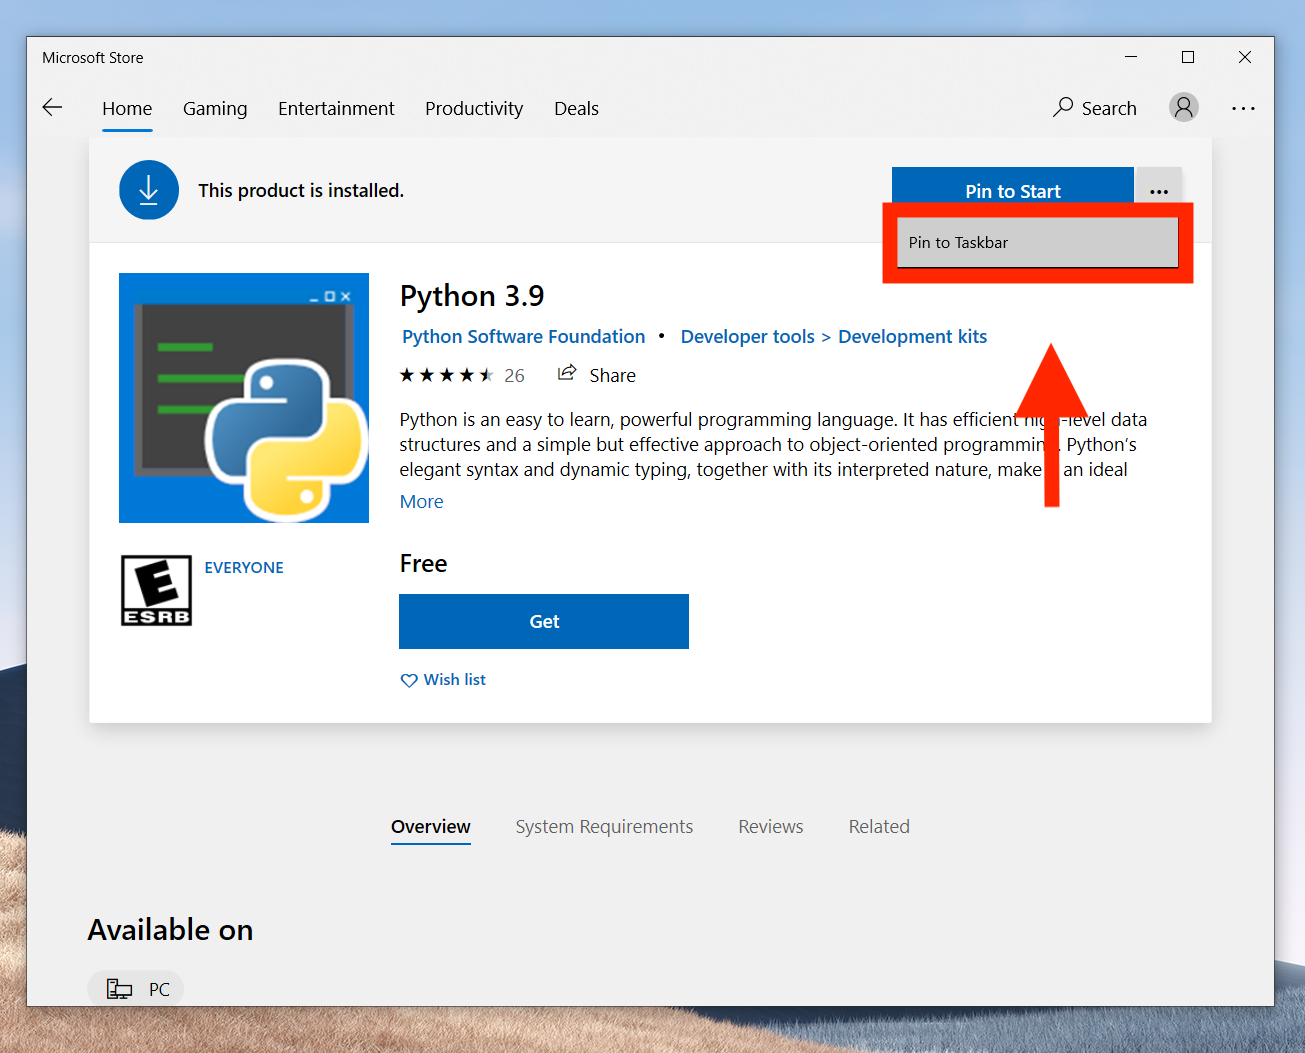Click the PC availability chip
Screen dimensions: 1305x1053
click(x=136, y=989)
